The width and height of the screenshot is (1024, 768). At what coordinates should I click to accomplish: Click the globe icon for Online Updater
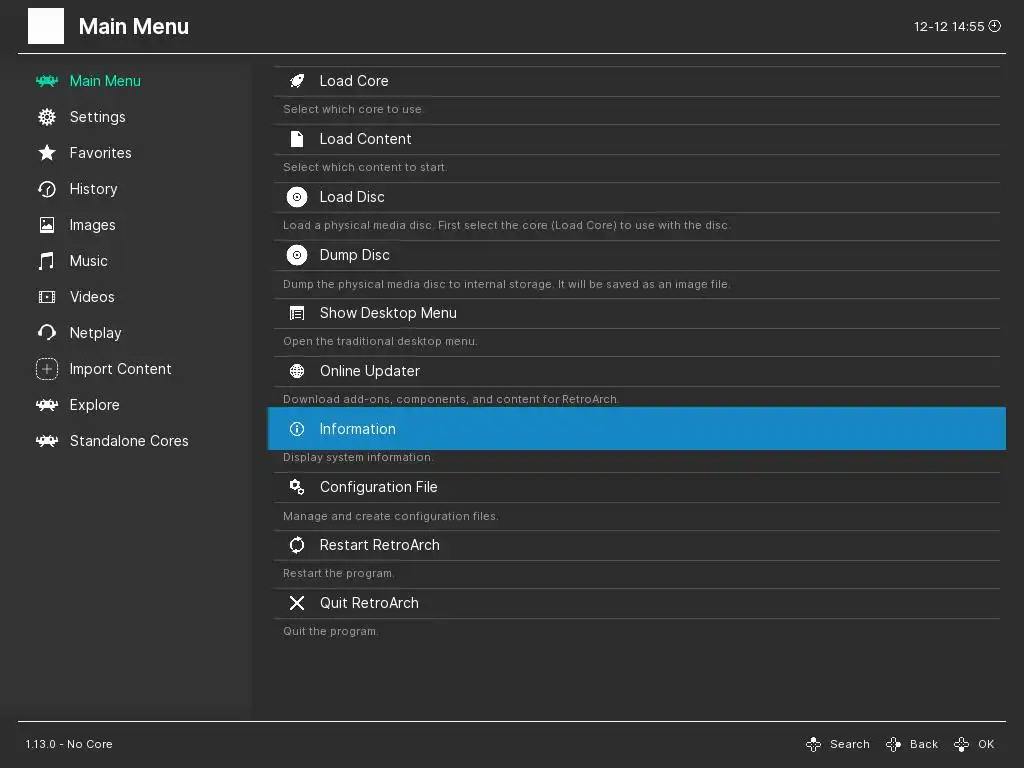click(x=297, y=371)
